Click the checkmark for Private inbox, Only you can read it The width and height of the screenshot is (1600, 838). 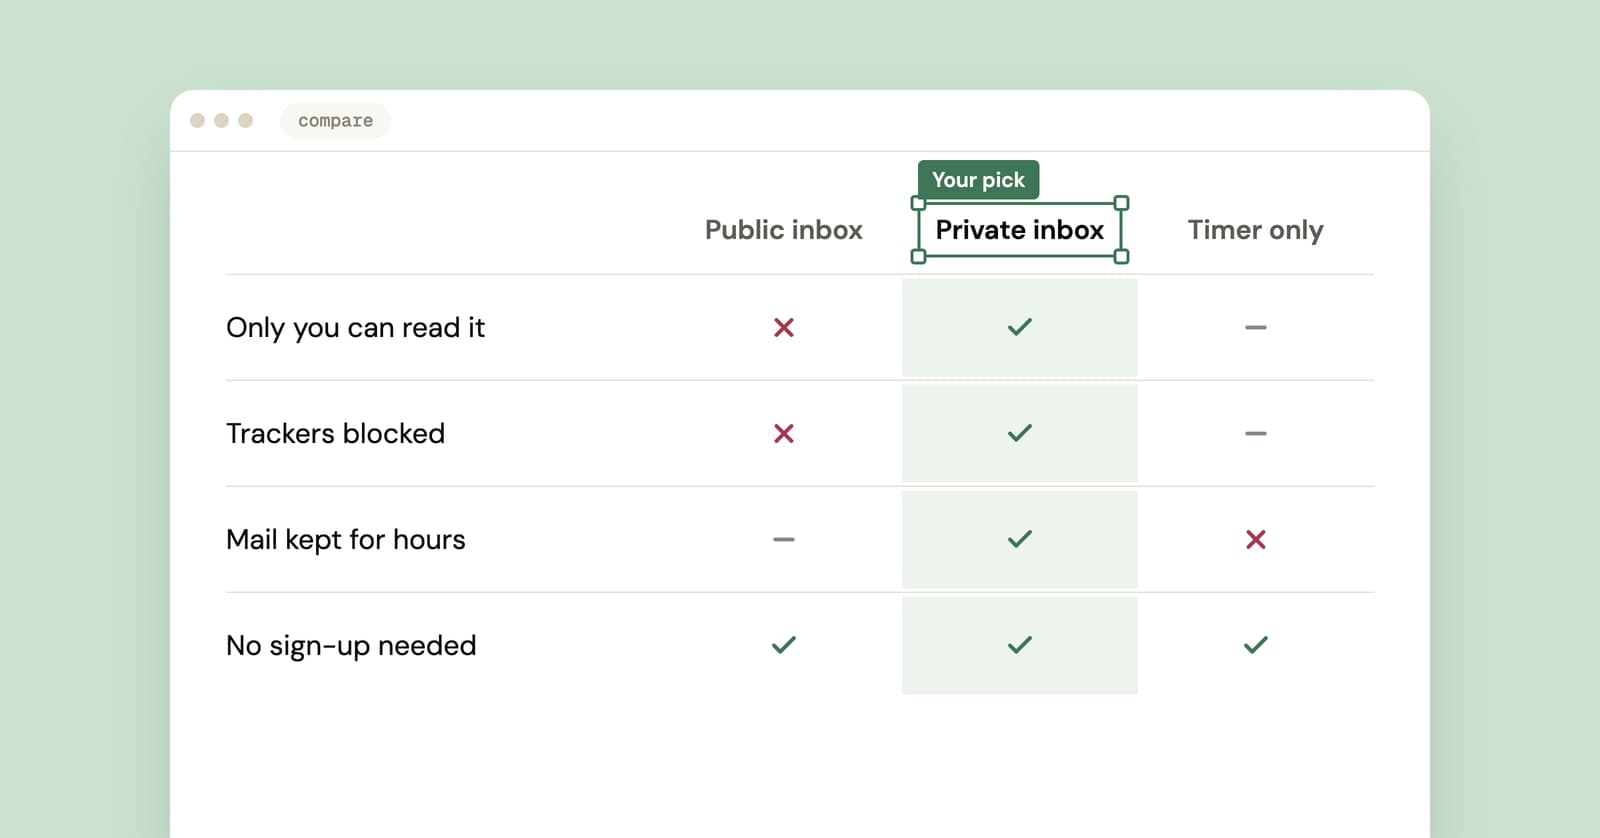pos(1020,327)
